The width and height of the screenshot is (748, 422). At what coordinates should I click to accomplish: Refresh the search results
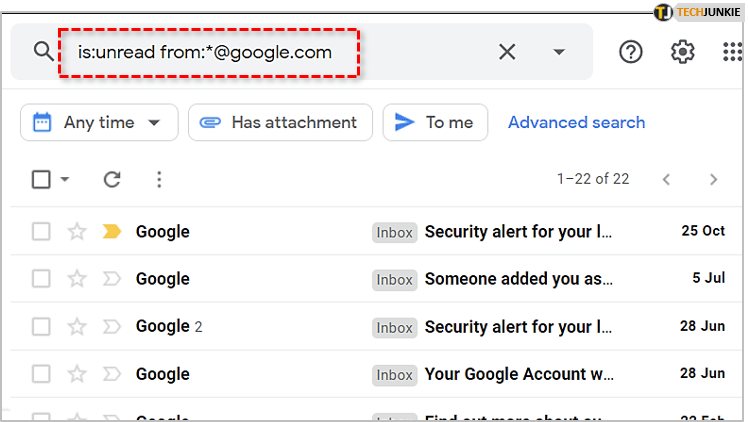tap(112, 180)
